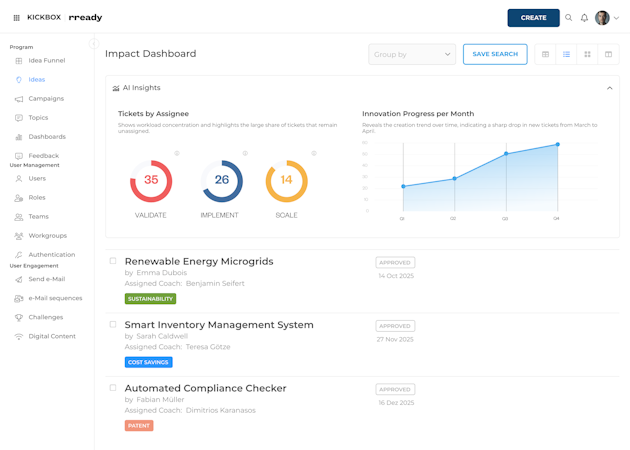Click the Idea Funnel table icon
The width and height of the screenshot is (630, 450).
[x=18, y=61]
